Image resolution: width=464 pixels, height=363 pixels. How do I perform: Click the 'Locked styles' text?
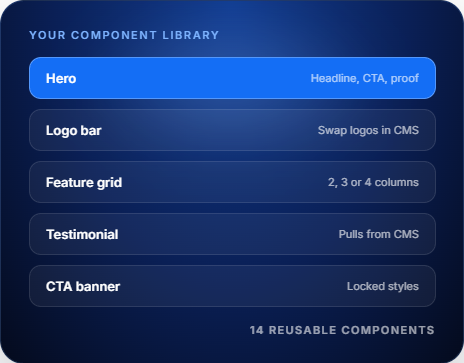point(383,286)
